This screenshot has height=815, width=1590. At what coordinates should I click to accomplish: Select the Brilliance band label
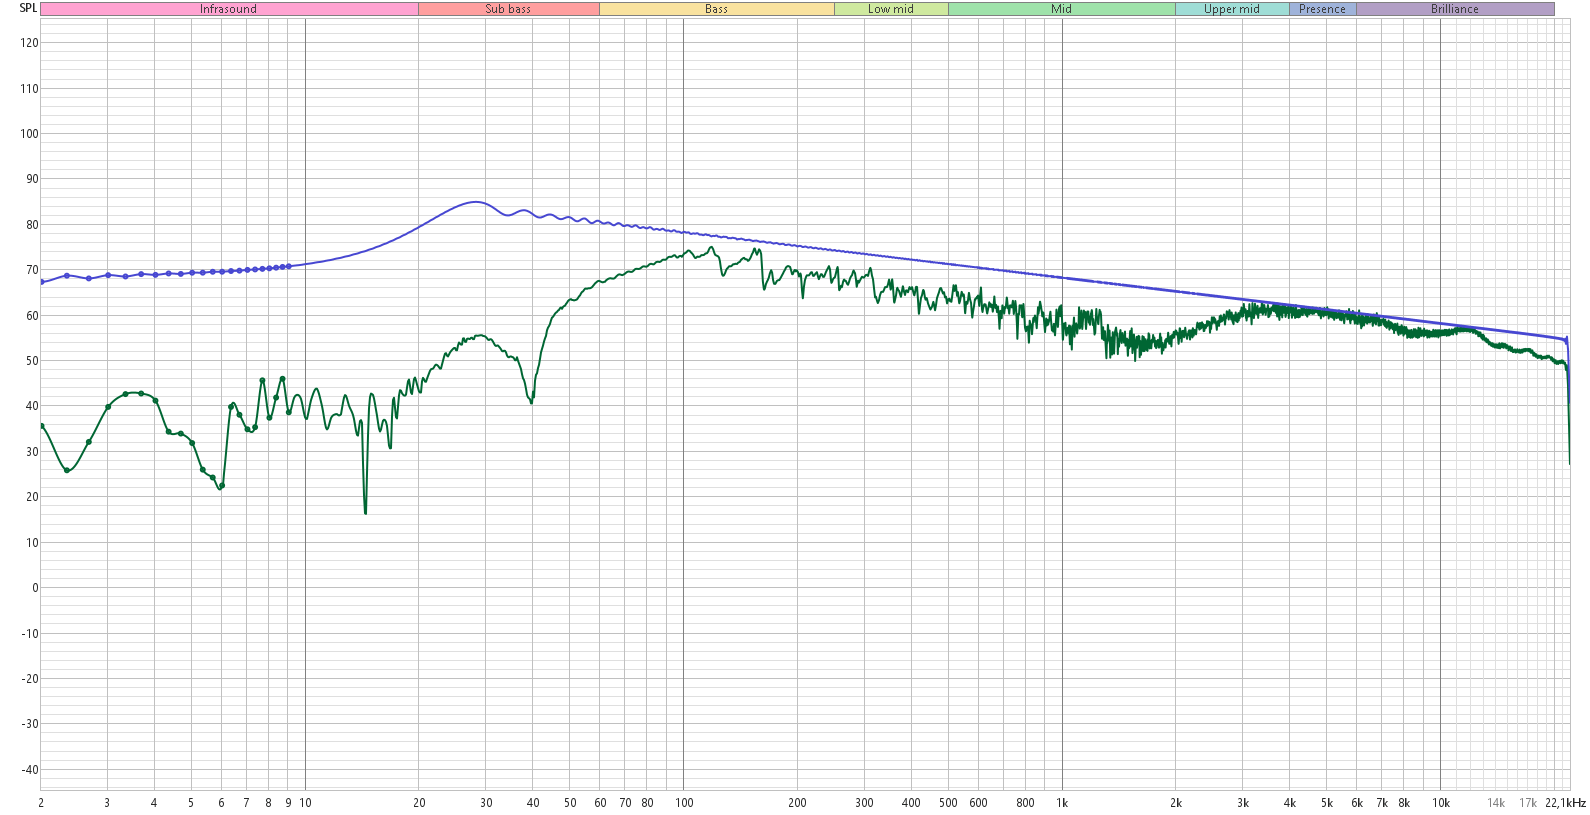pyautogui.click(x=1455, y=9)
